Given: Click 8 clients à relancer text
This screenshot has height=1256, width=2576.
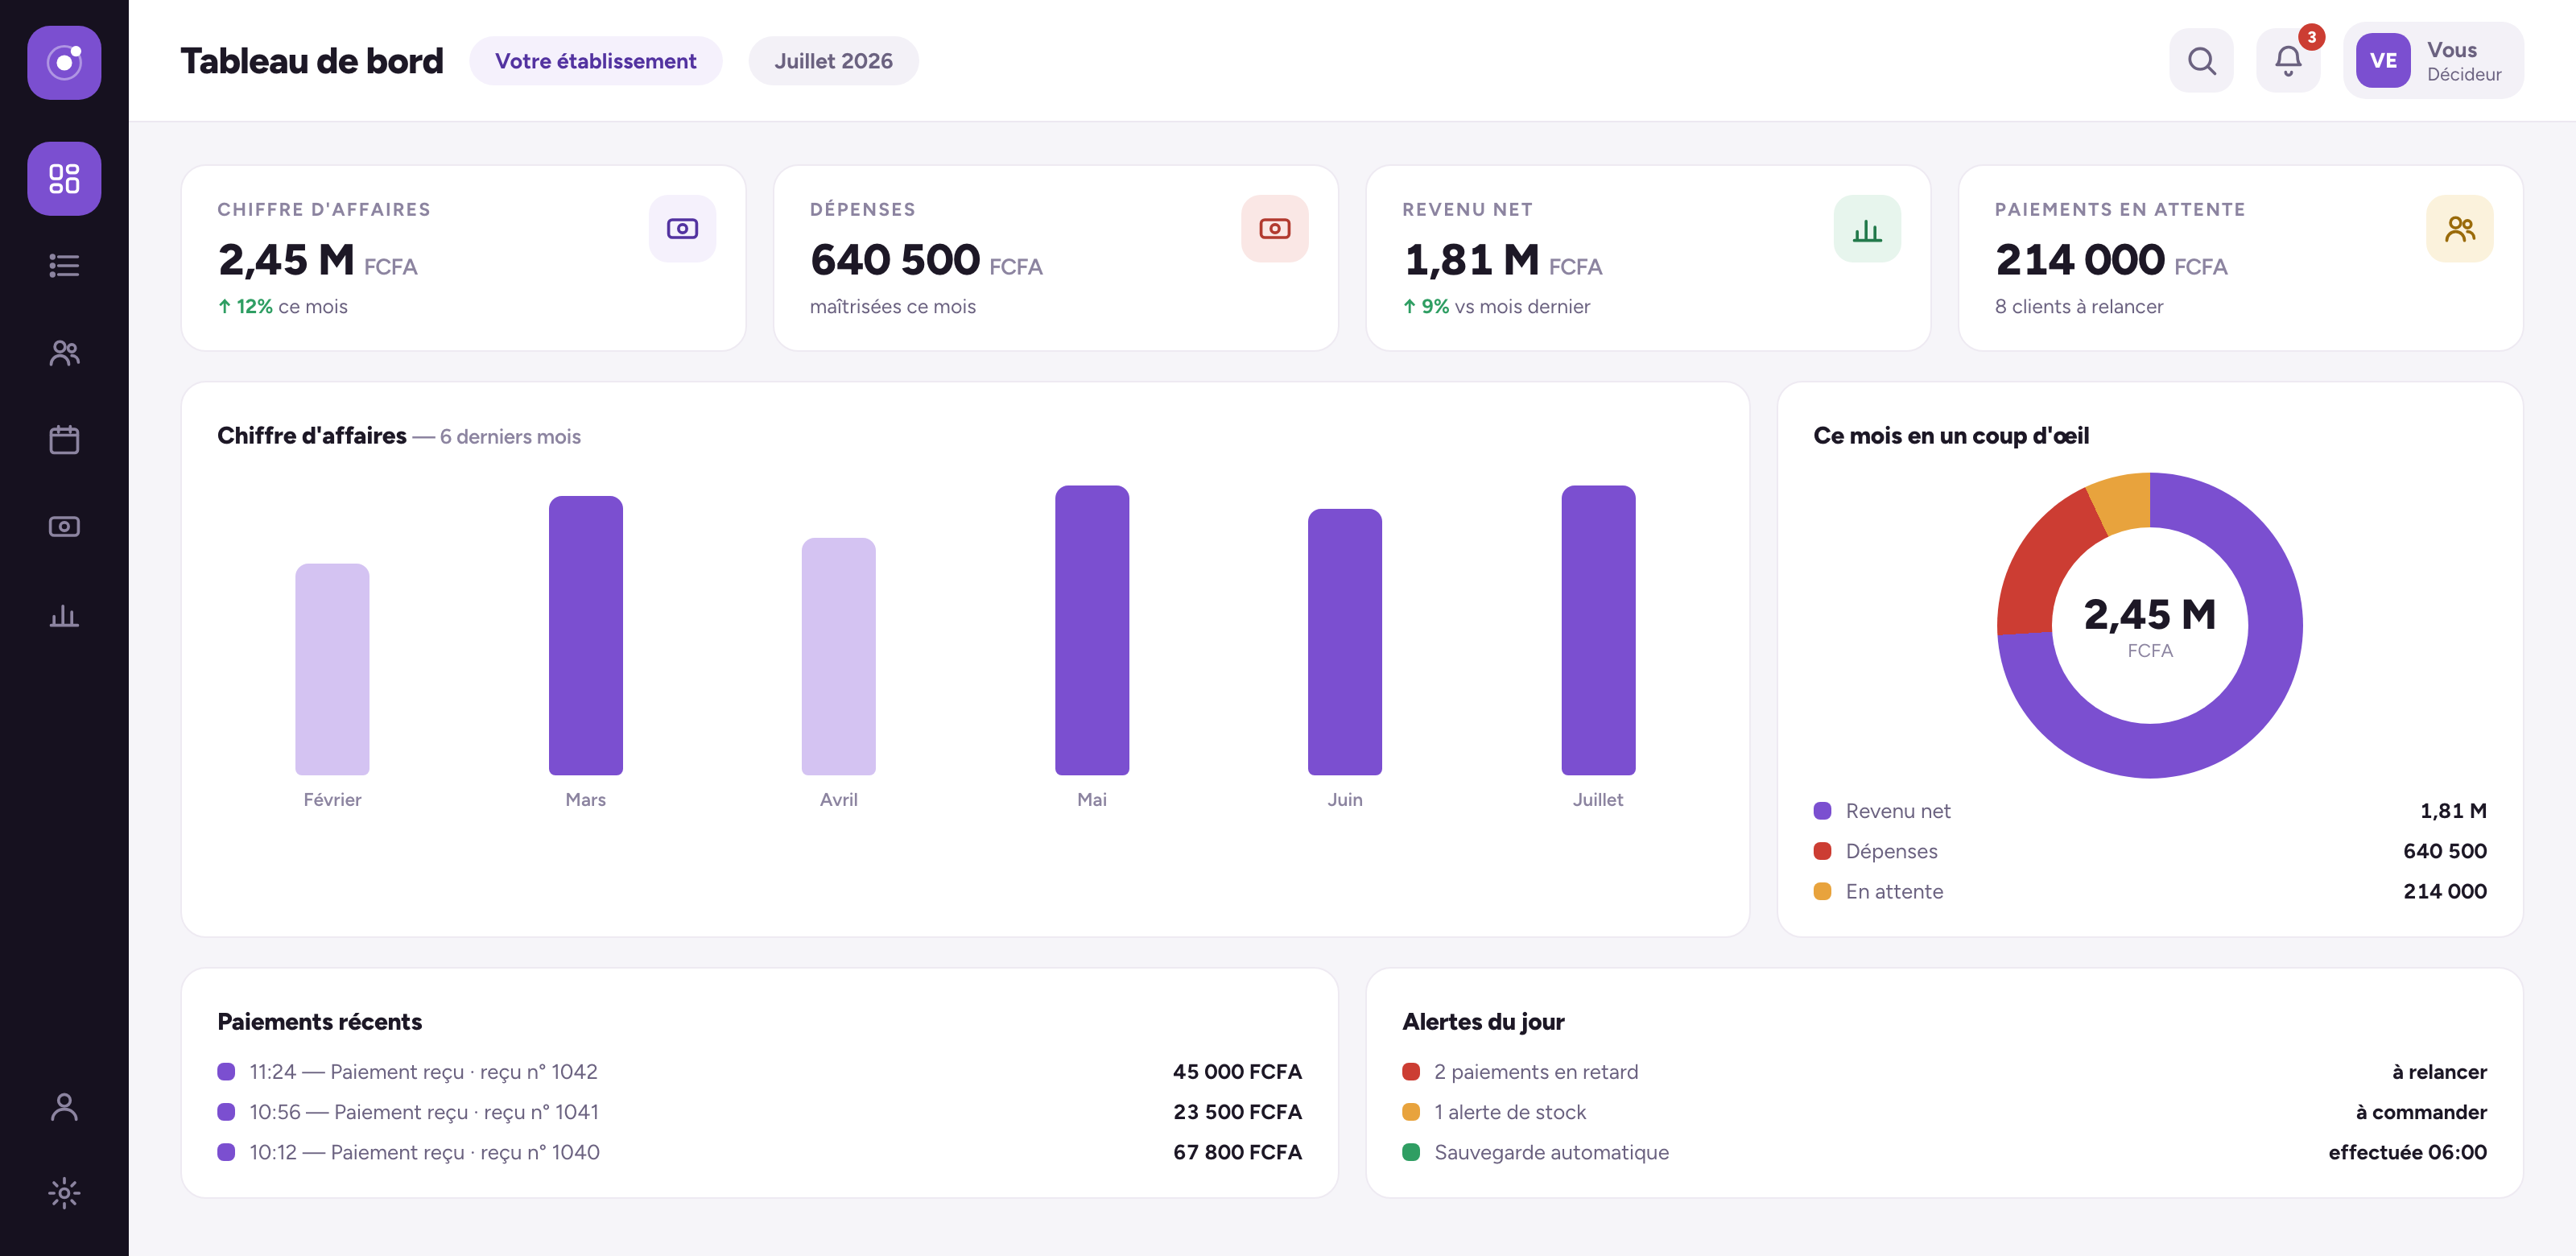Looking at the screenshot, I should click(x=2078, y=307).
